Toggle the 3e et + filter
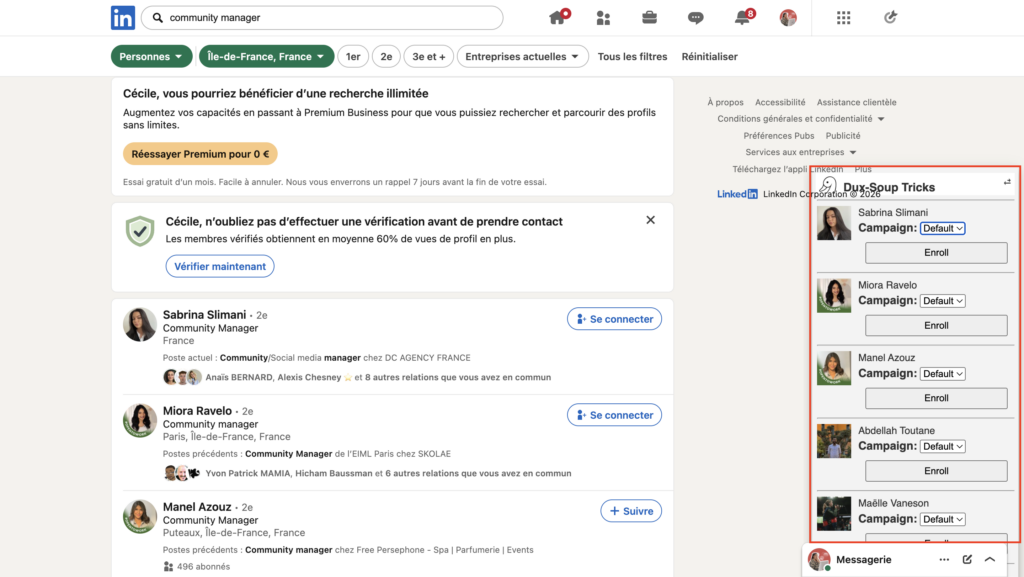The height and width of the screenshot is (577, 1024). point(429,56)
